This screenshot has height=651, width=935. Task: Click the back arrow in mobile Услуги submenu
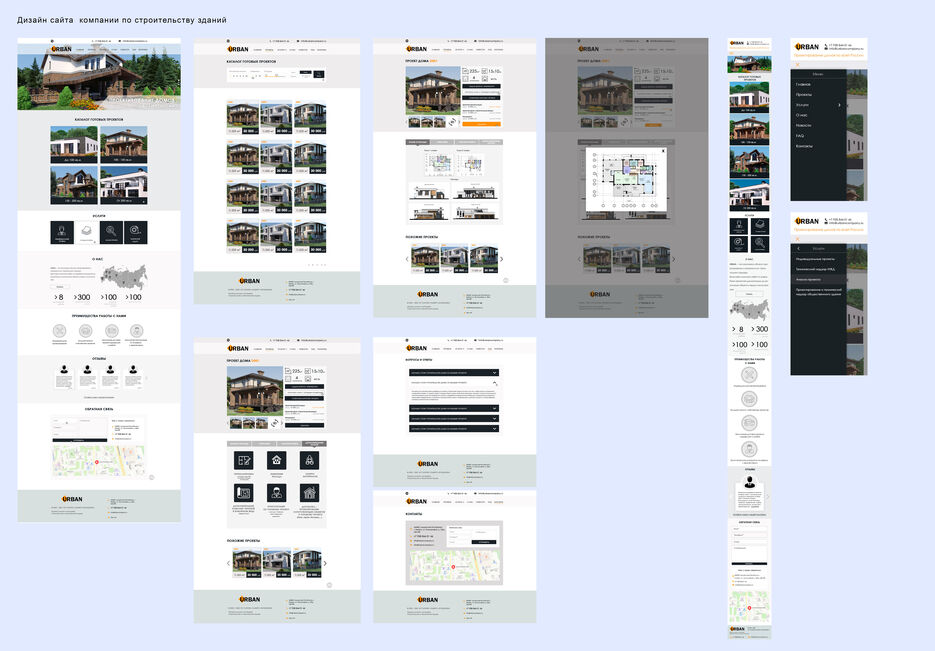798,248
